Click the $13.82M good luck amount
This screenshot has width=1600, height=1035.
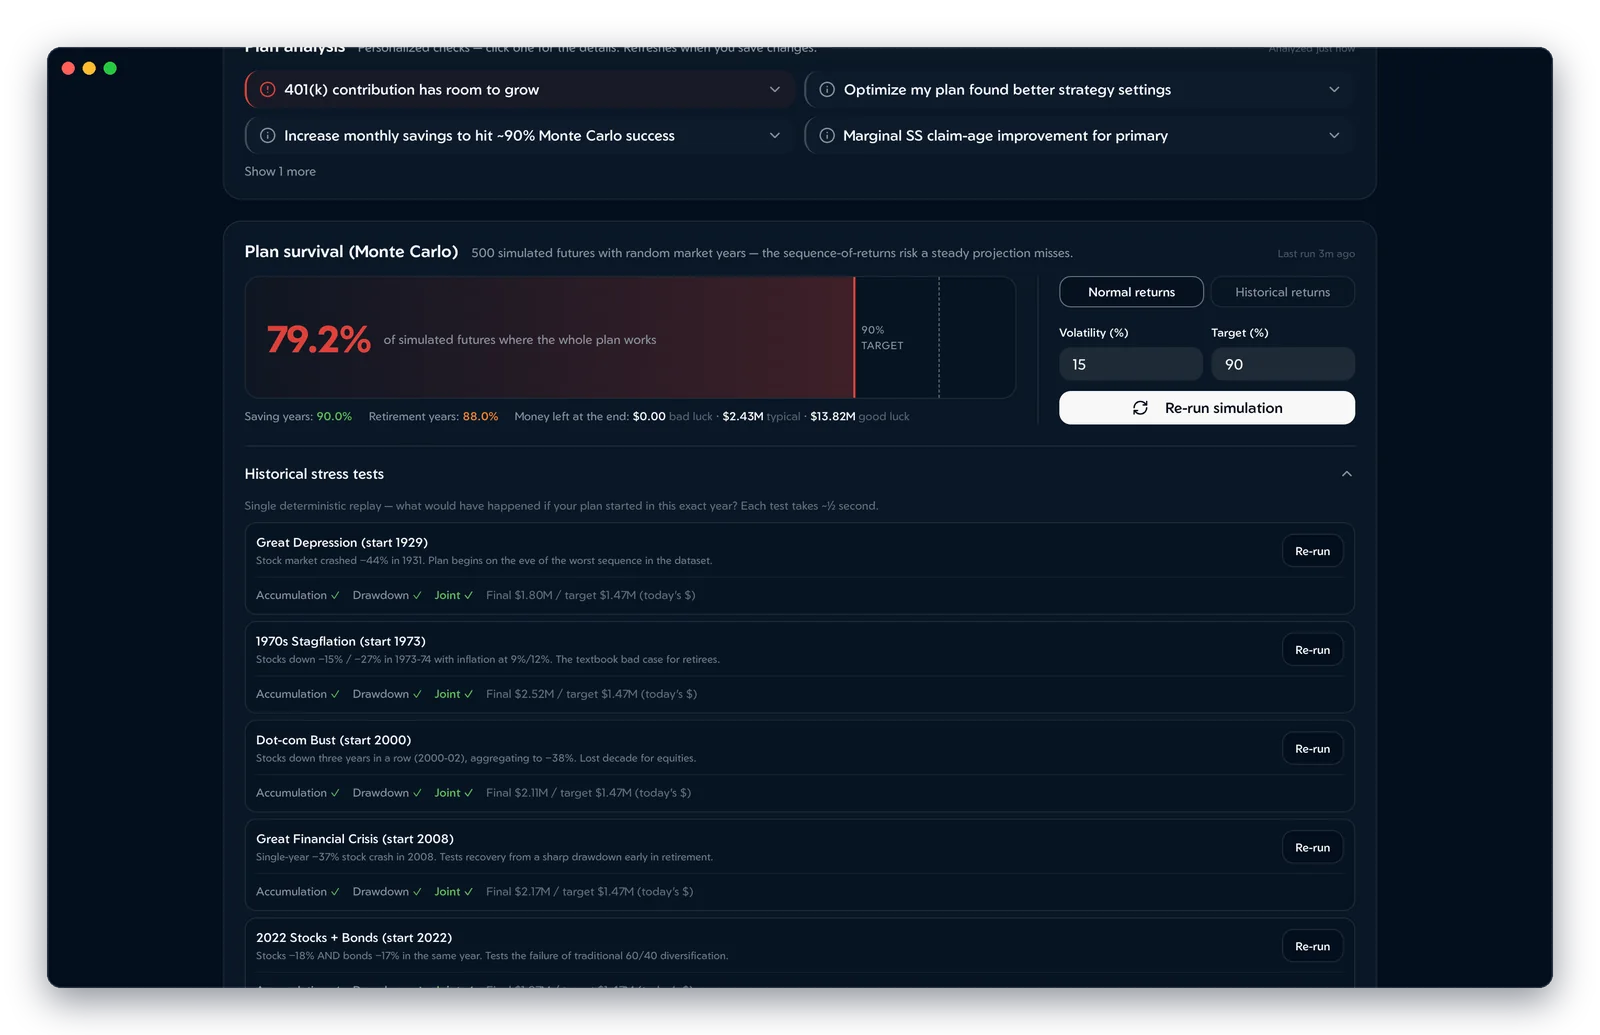tap(832, 417)
